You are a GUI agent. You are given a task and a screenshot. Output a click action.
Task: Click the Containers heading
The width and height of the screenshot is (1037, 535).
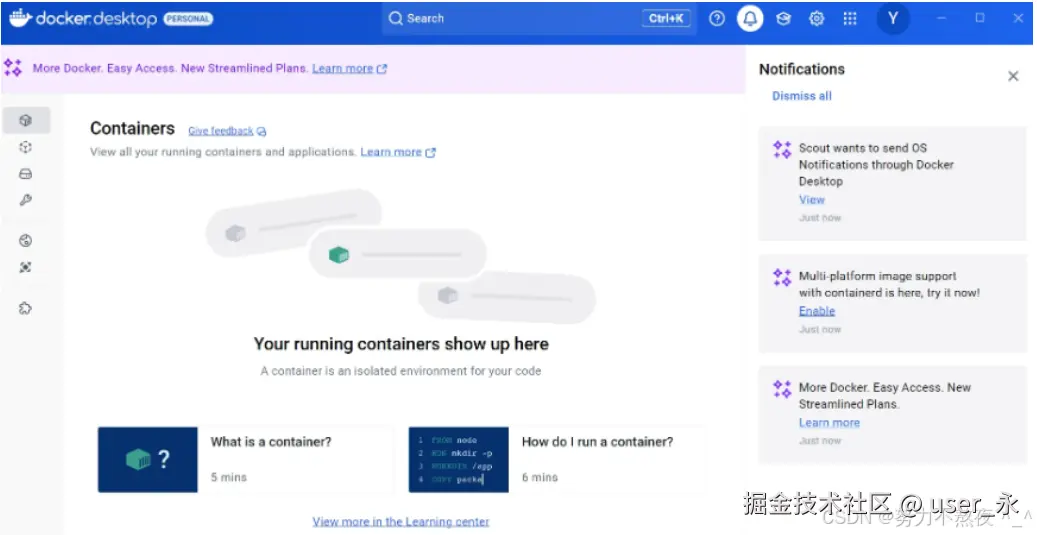132,128
